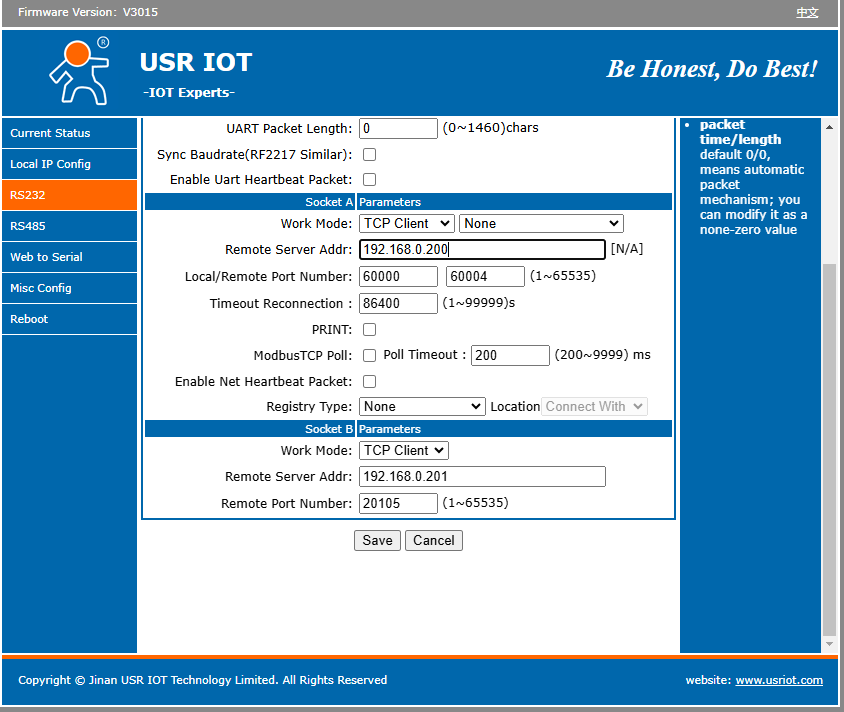
Task: Toggle Enable Net Heartbeat Packet checkbox
Action: [369, 381]
